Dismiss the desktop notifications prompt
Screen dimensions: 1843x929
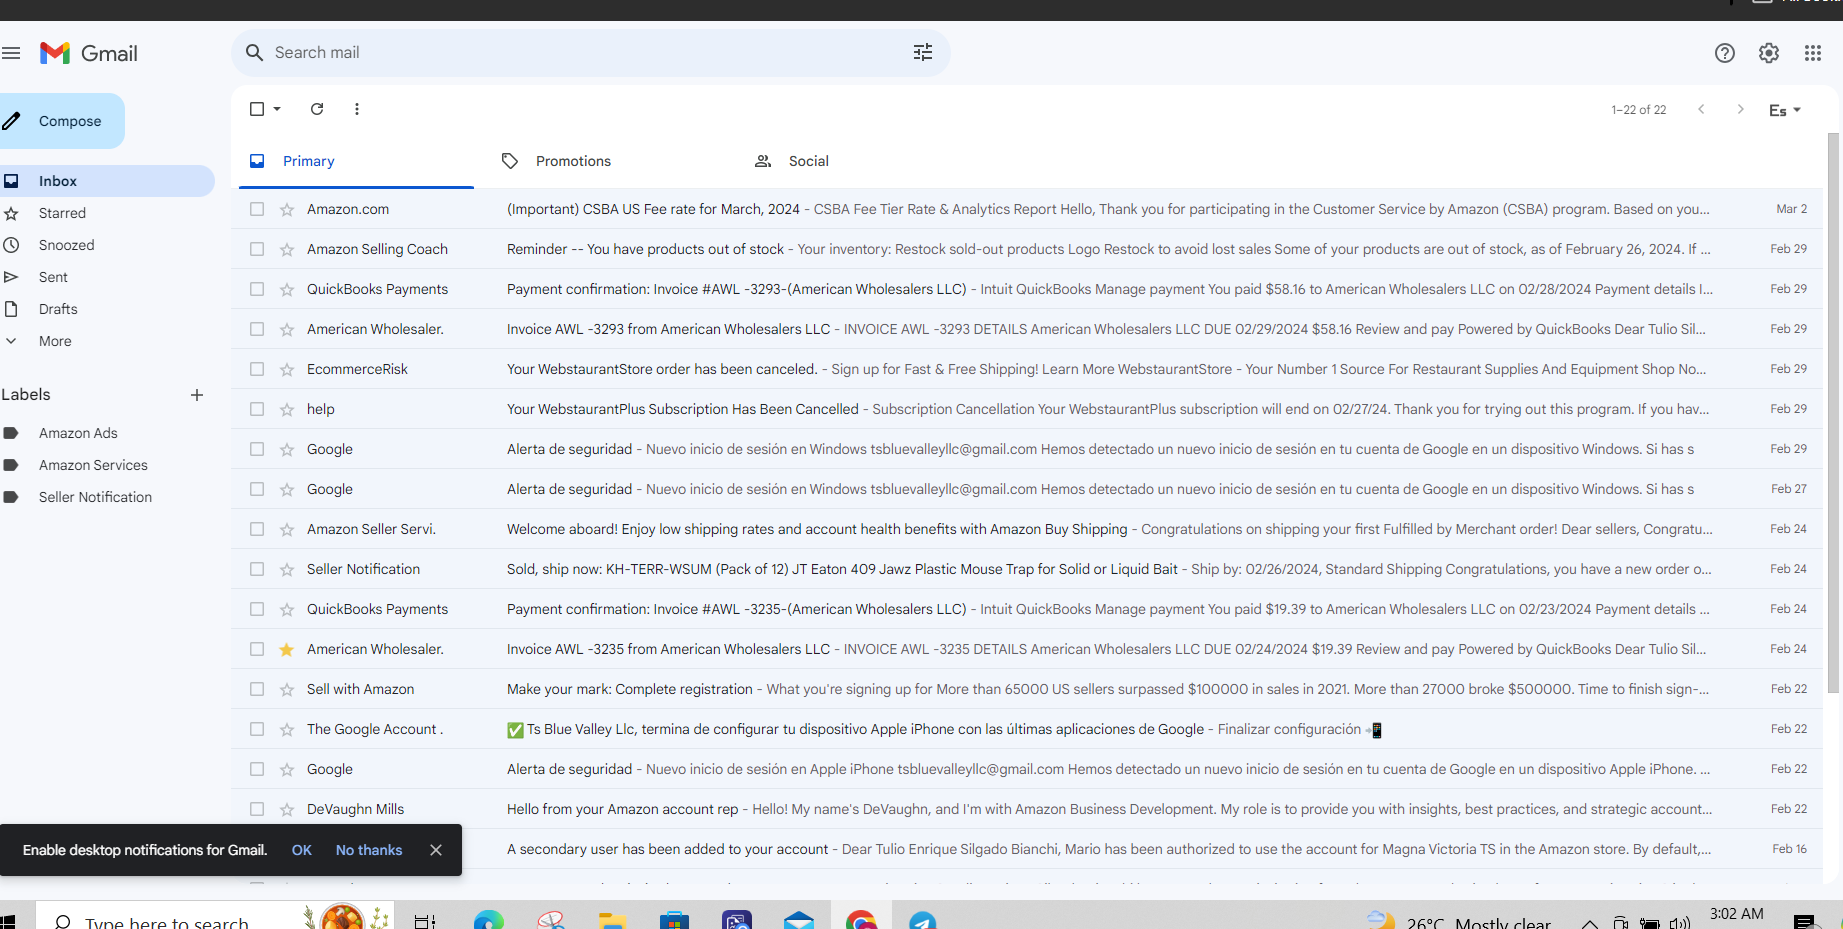click(436, 850)
